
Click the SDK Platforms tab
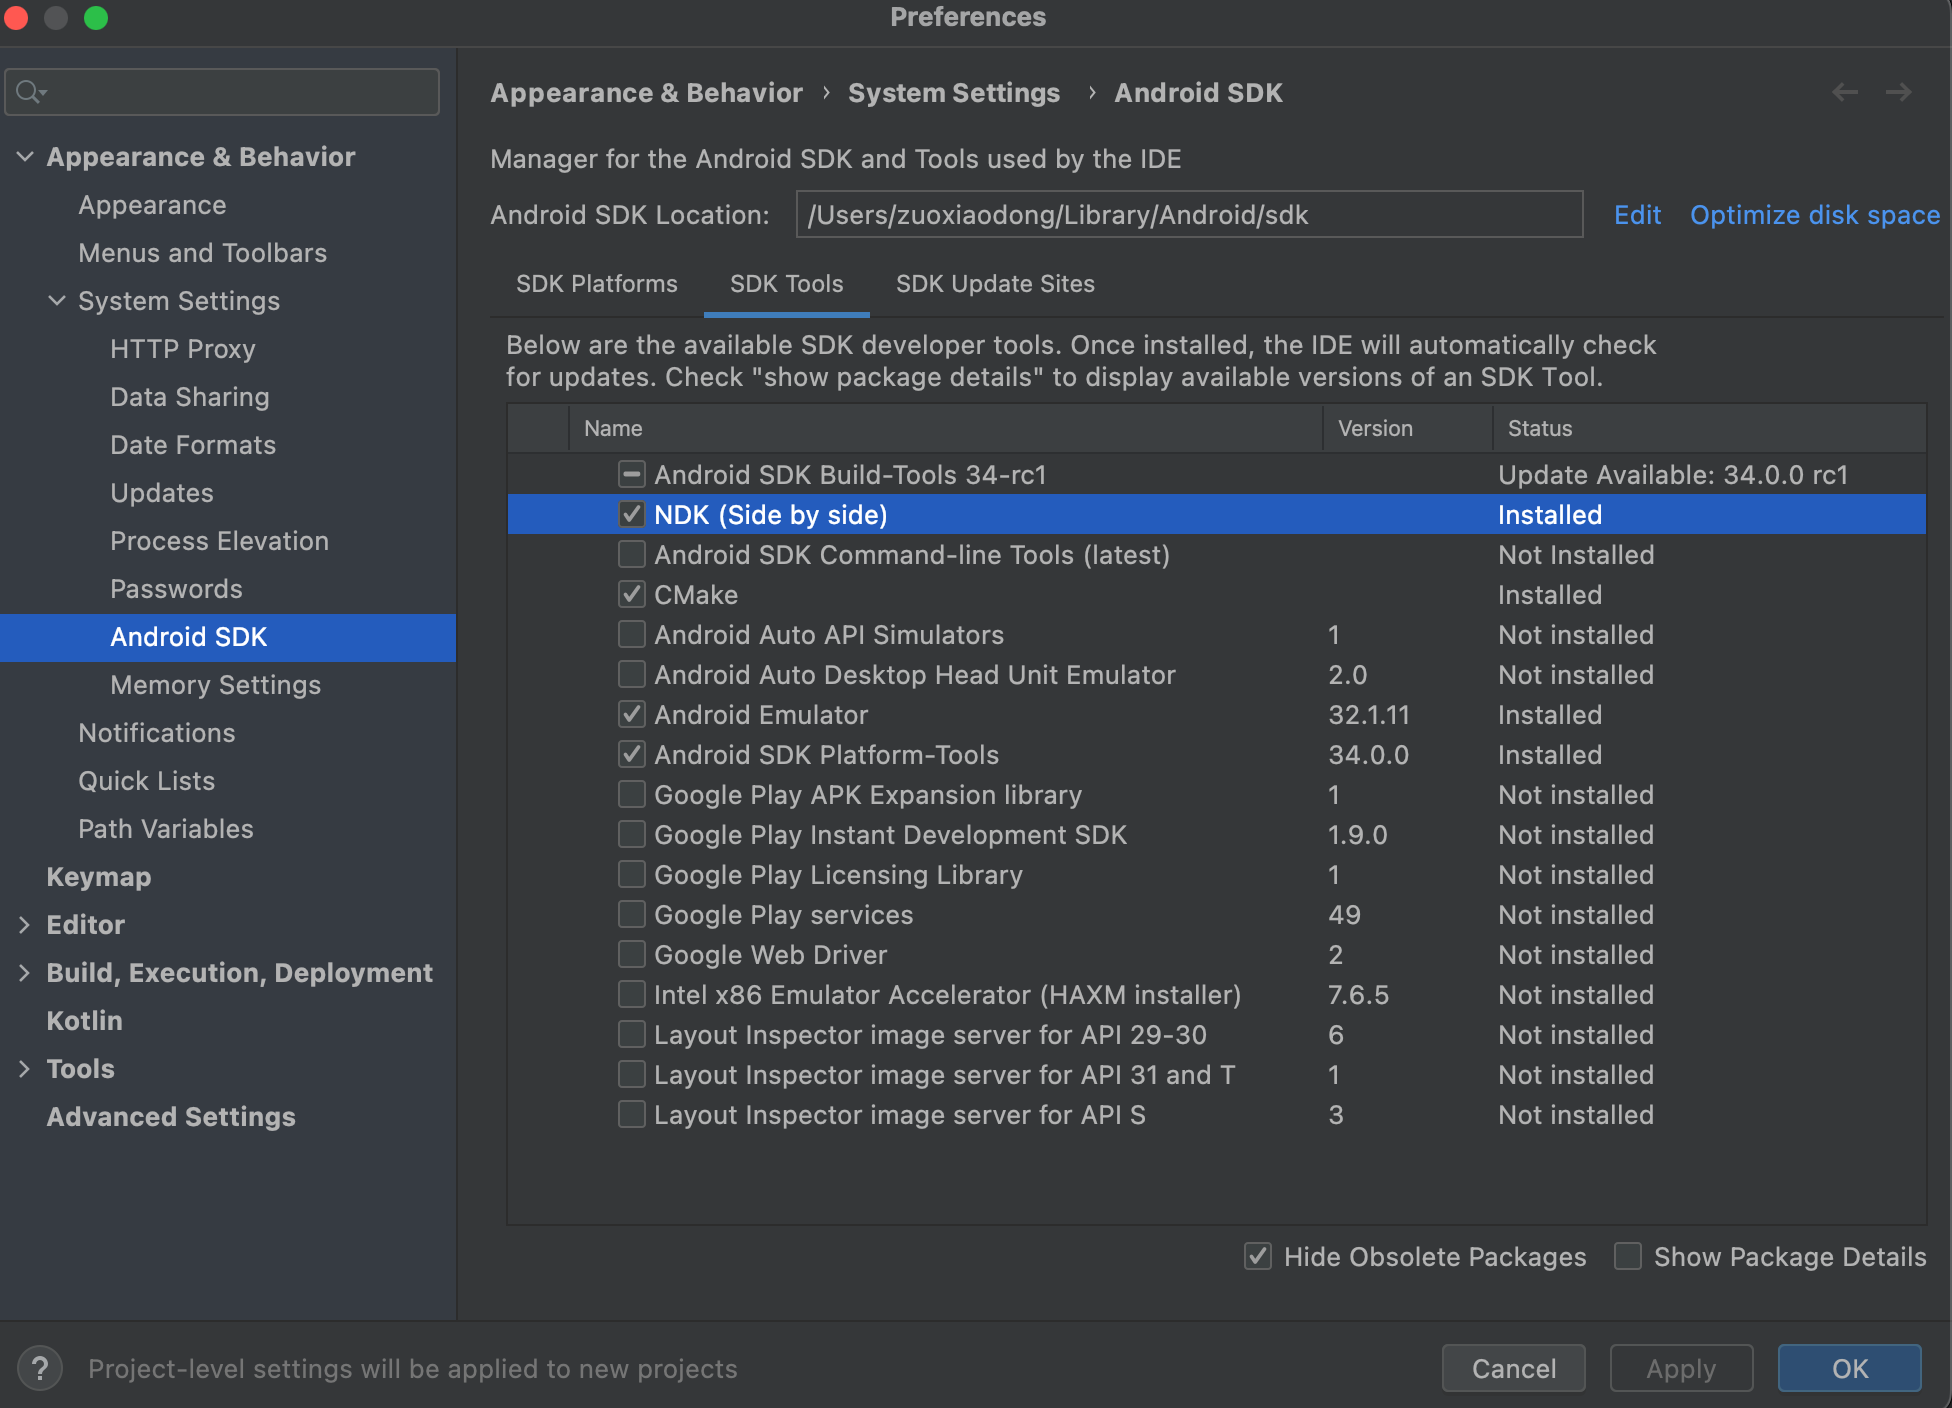596,285
